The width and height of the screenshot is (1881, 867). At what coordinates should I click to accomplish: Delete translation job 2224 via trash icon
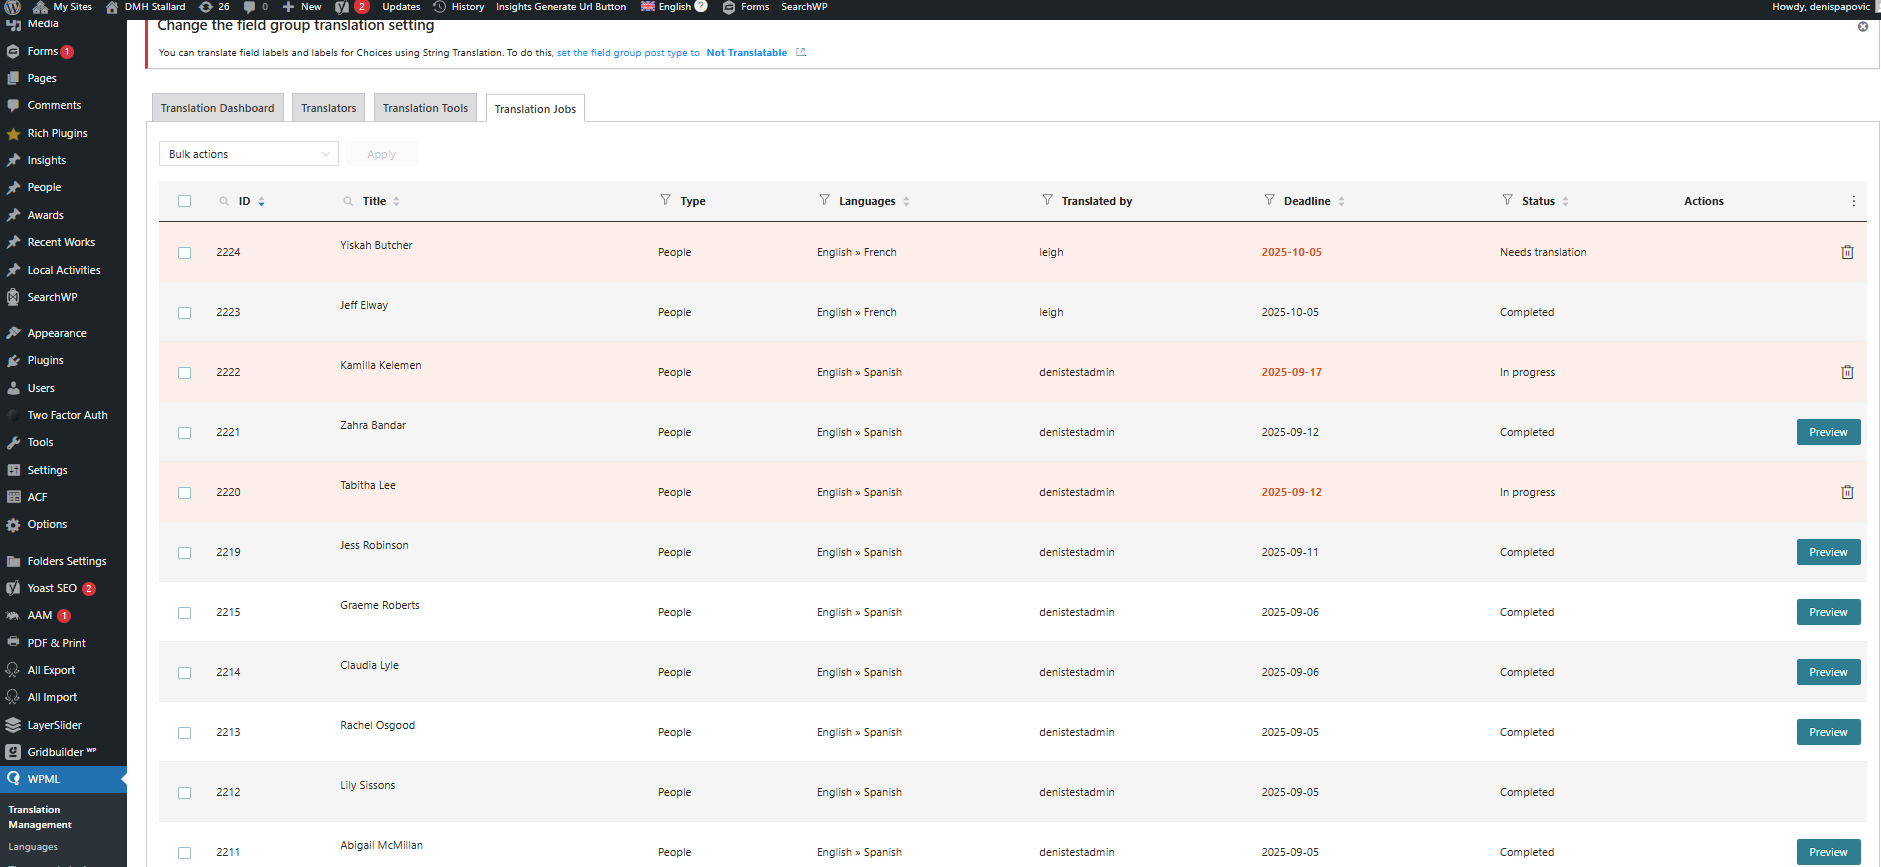tap(1847, 252)
